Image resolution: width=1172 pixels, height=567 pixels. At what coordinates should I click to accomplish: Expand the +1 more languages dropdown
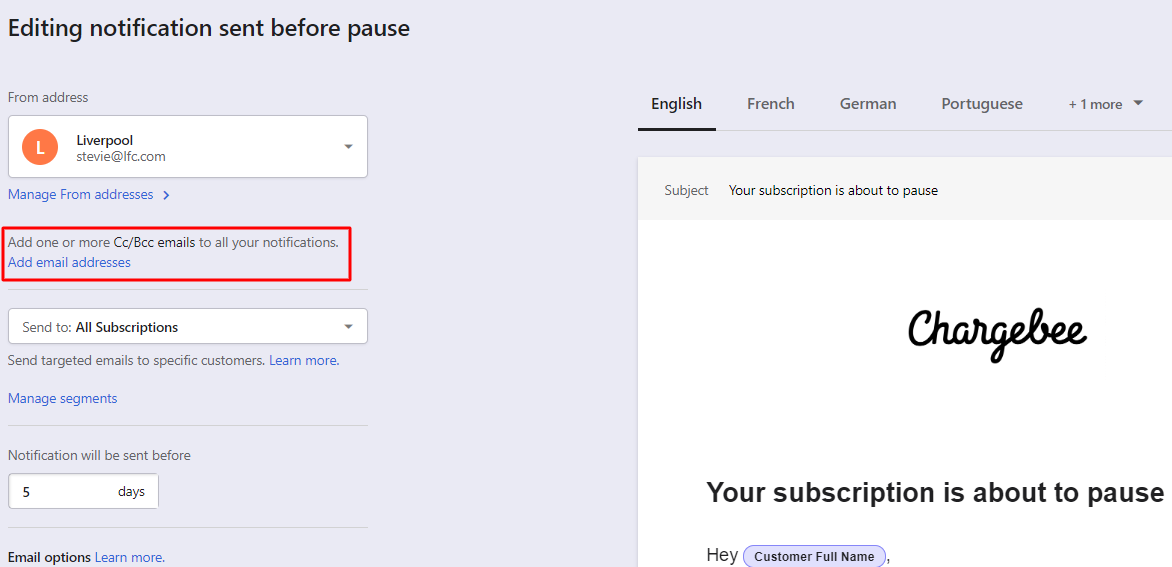coord(1105,104)
